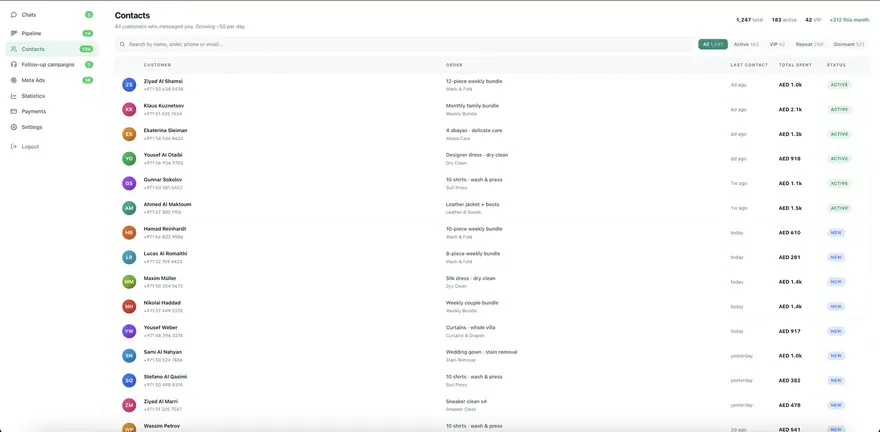
Task: Show only VIP contacts
Action: (x=777, y=44)
